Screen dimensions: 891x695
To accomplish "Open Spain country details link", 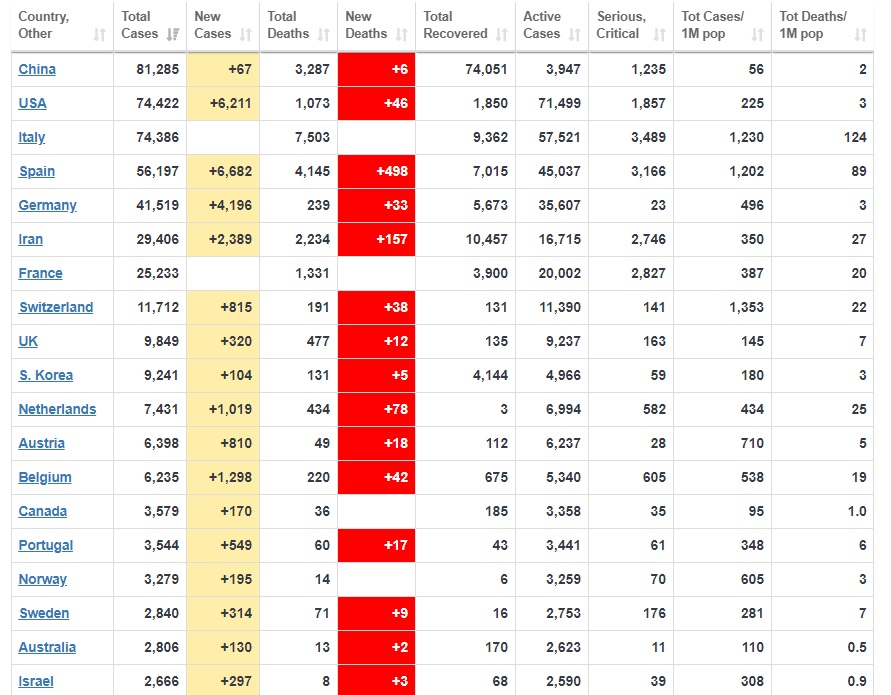I will pyautogui.click(x=37, y=172).
